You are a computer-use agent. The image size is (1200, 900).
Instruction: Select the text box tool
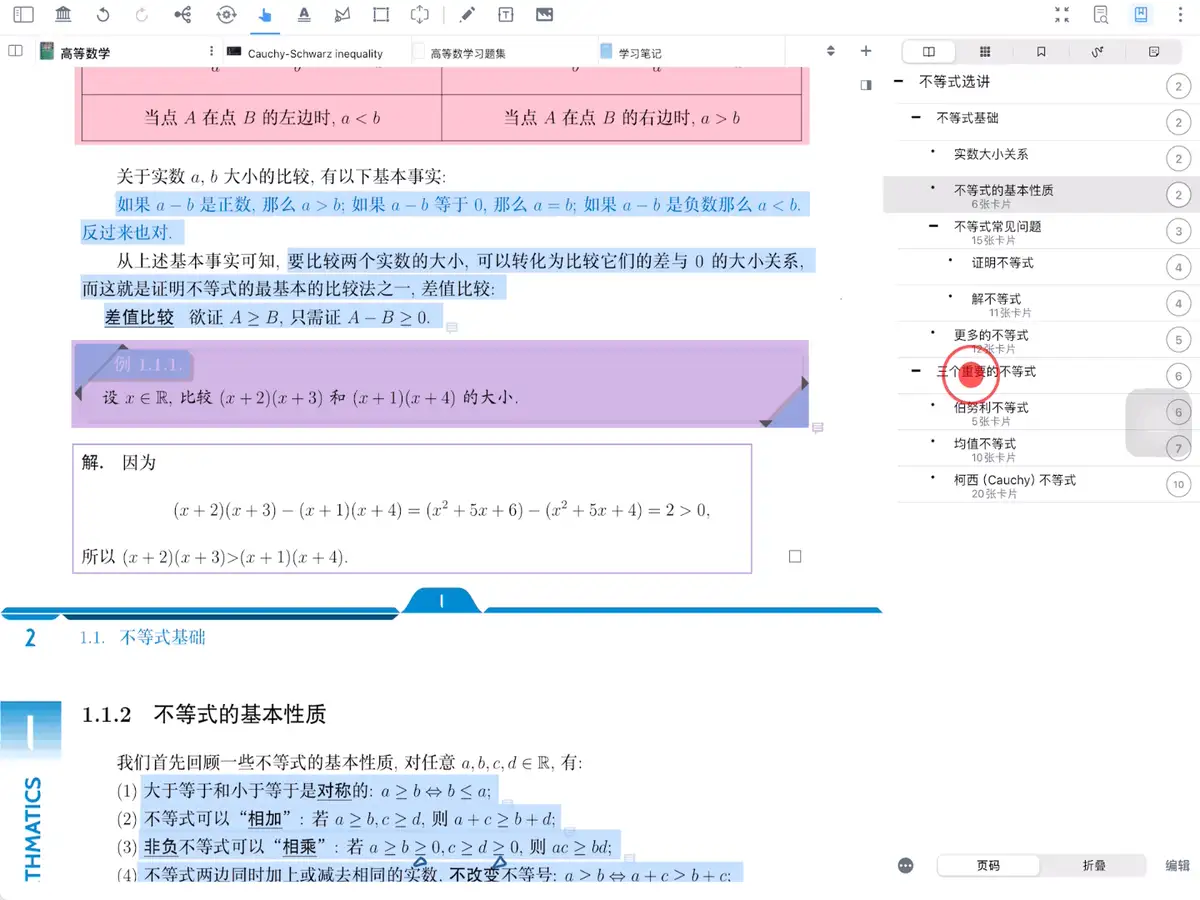506,15
